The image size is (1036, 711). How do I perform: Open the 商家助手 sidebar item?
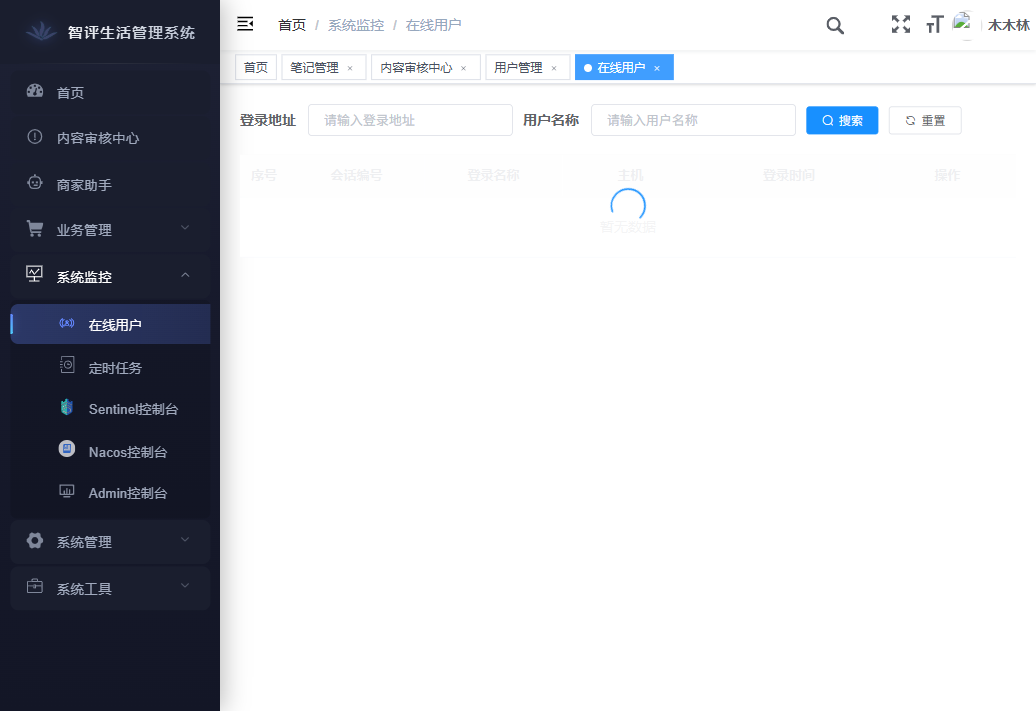click(x=85, y=184)
